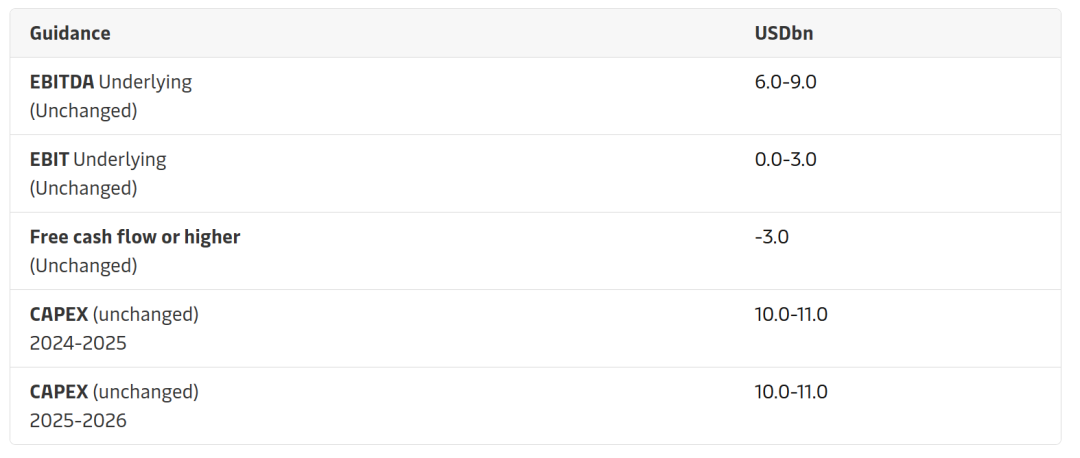Viewport: 1080px width, 458px height.
Task: Select the 10.0-11.0 value for CAPEX 2024-2025
Action: tap(791, 315)
